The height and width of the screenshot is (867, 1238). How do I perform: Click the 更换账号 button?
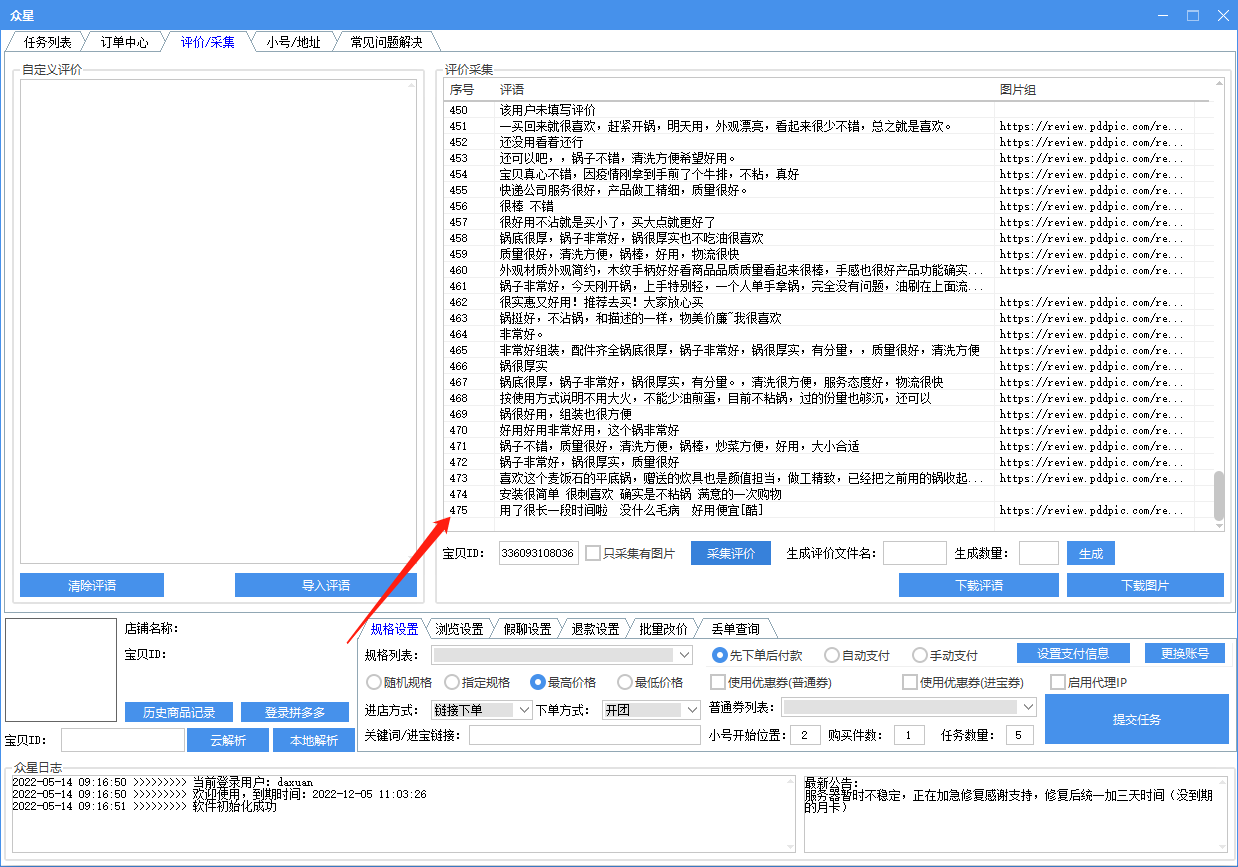pos(1185,653)
